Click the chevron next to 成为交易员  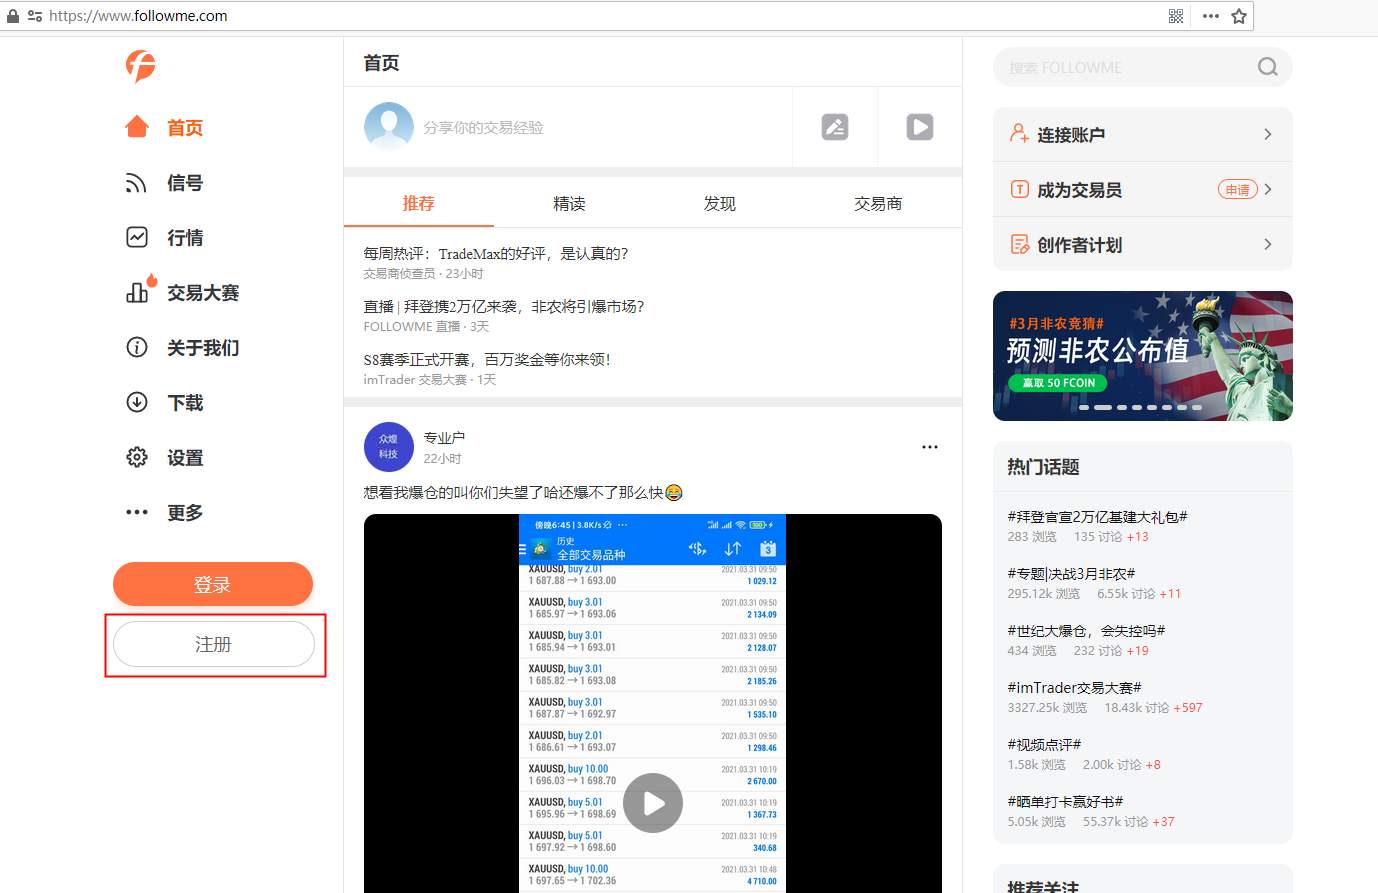click(x=1268, y=189)
